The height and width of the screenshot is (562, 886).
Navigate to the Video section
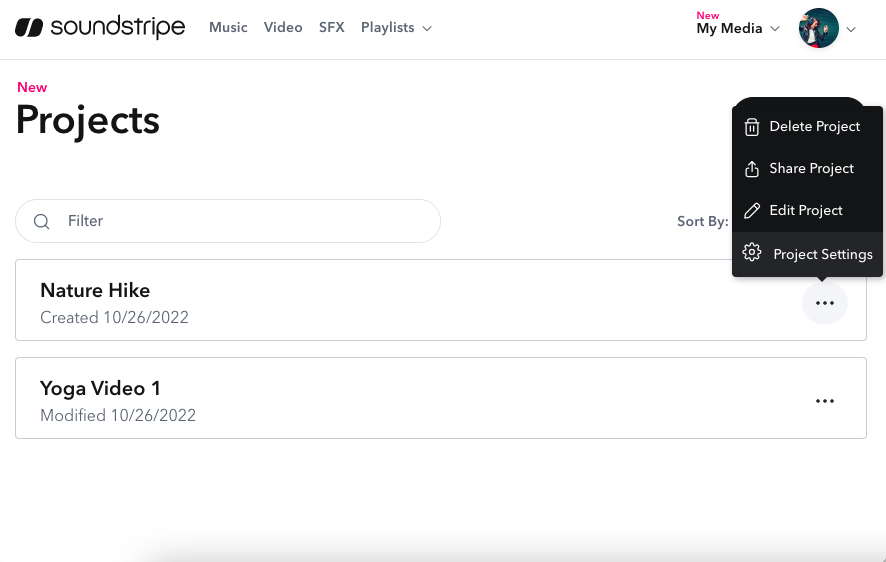pos(283,28)
